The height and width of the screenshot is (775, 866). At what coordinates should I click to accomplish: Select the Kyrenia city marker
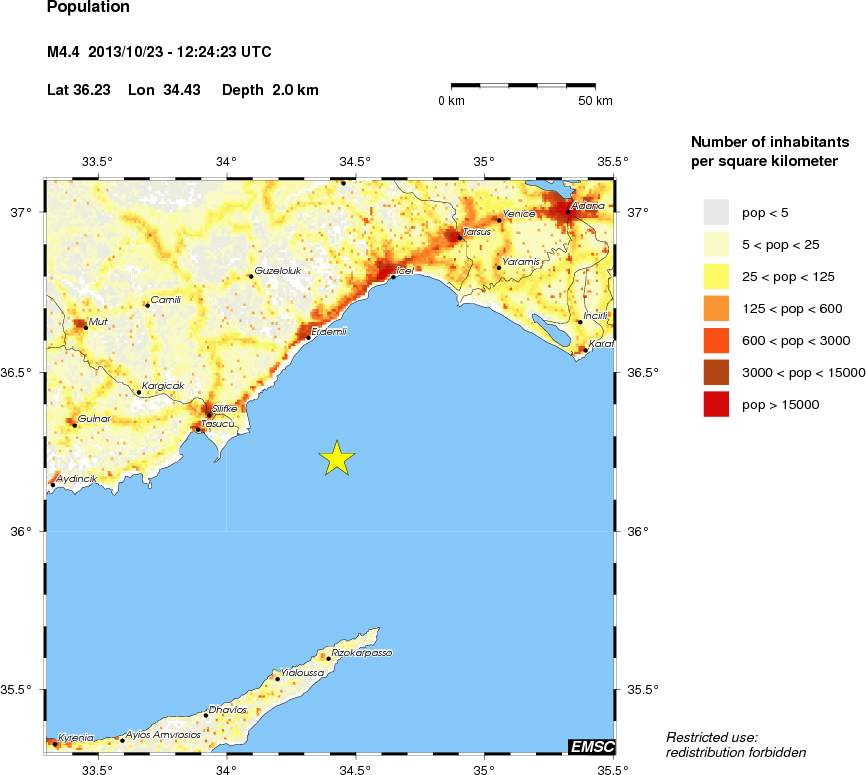54,743
